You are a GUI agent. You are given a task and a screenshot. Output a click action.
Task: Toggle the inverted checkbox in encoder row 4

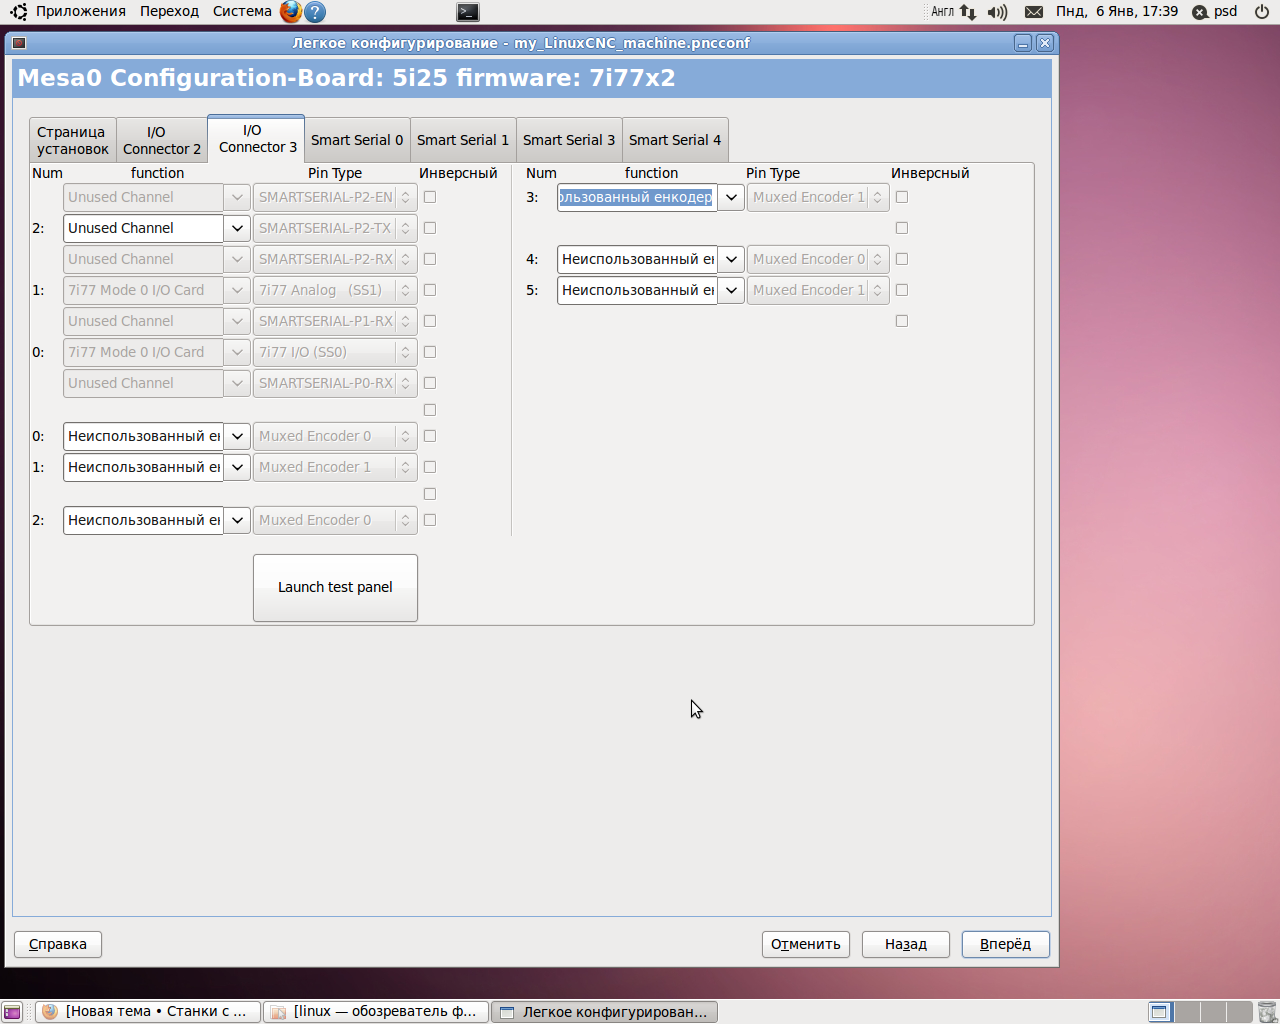[x=902, y=259]
